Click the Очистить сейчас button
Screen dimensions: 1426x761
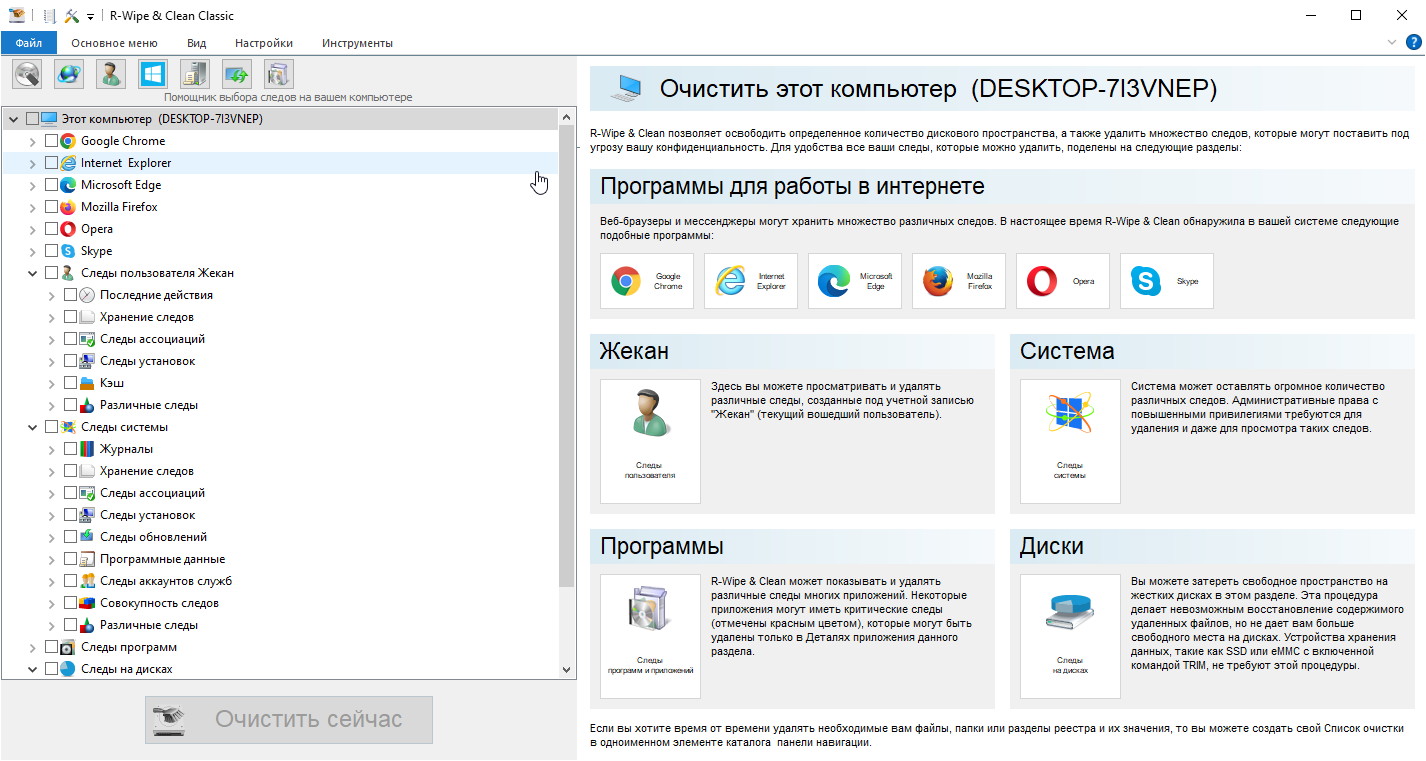tap(289, 719)
